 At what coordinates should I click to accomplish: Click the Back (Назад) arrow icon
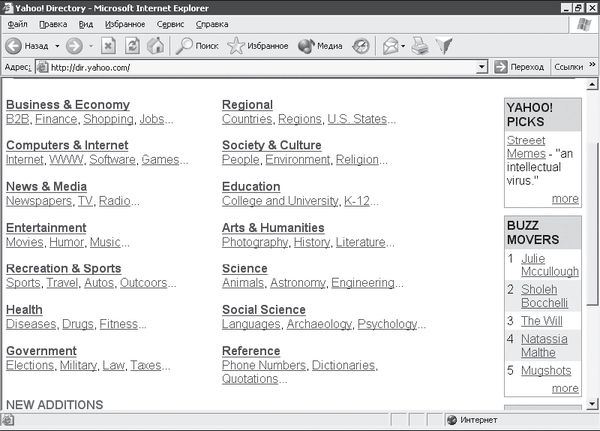(x=14, y=46)
